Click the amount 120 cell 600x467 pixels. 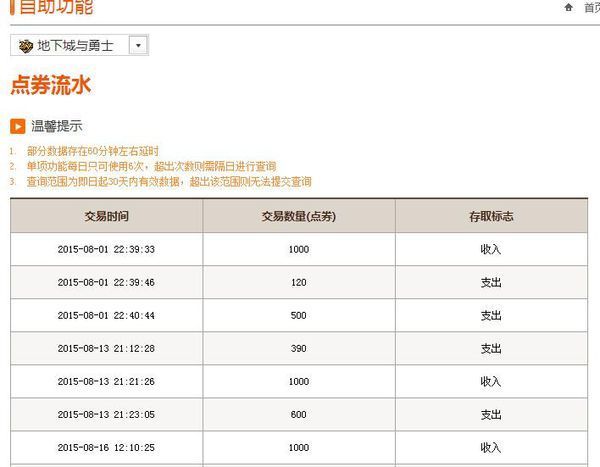[299, 282]
